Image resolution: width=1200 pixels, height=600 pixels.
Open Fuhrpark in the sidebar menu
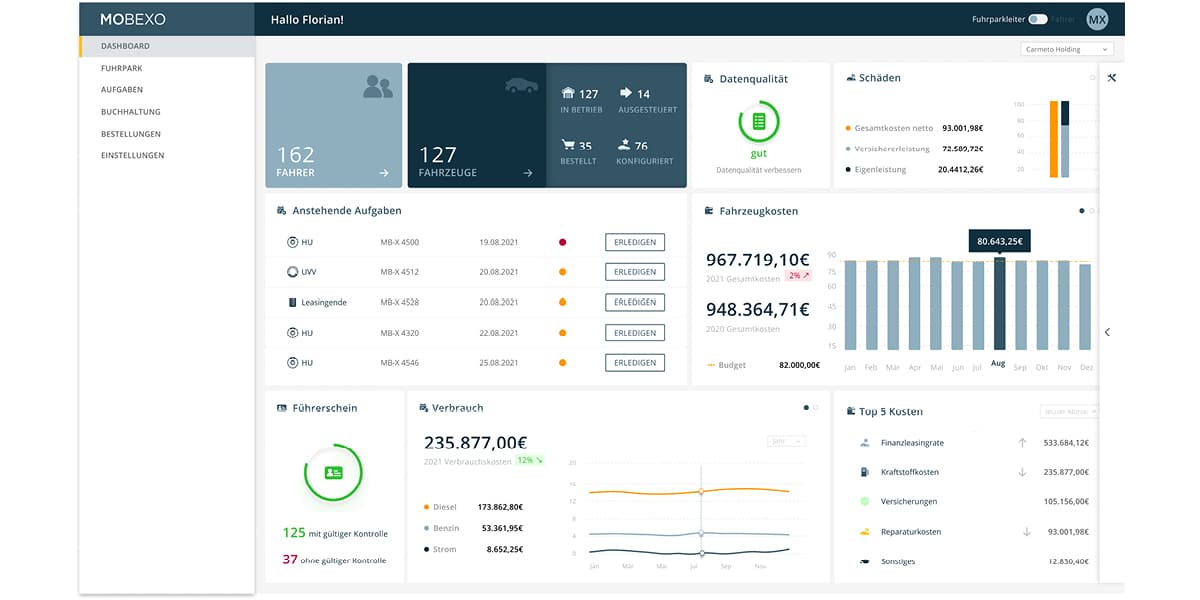[123, 68]
